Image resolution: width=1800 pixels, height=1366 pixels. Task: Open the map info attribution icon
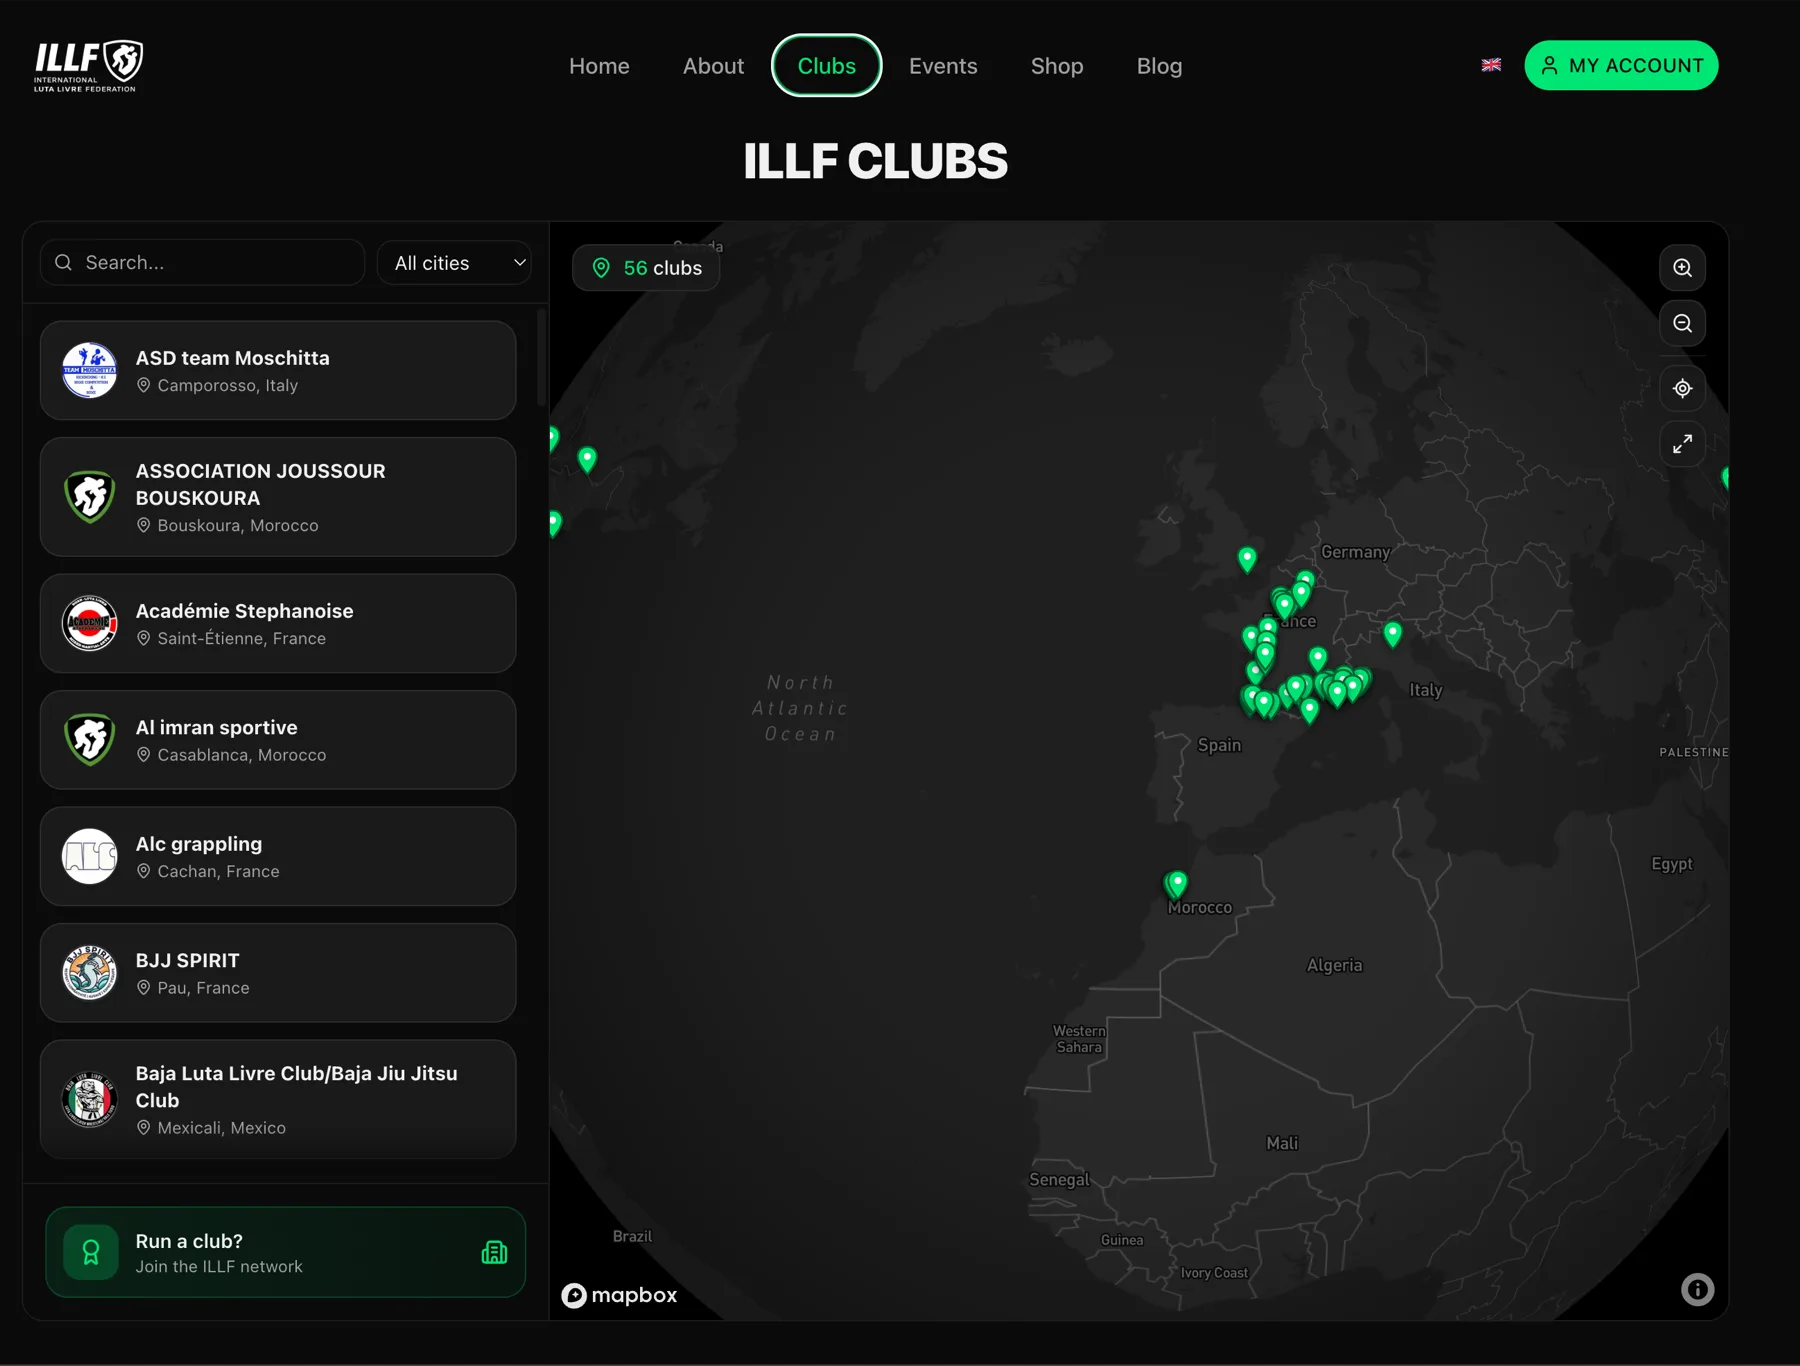click(x=1697, y=1289)
